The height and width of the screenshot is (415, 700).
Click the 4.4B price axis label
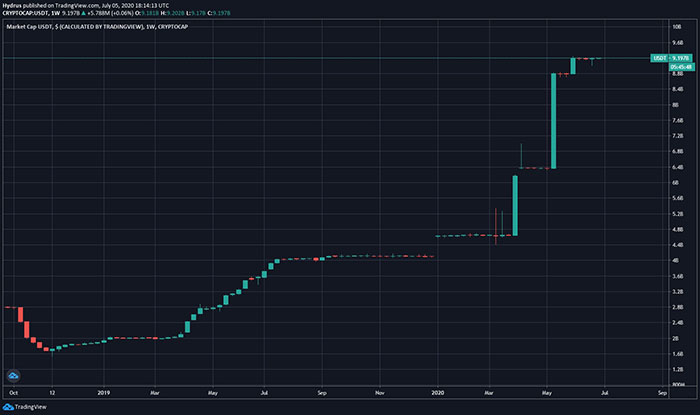pos(678,245)
